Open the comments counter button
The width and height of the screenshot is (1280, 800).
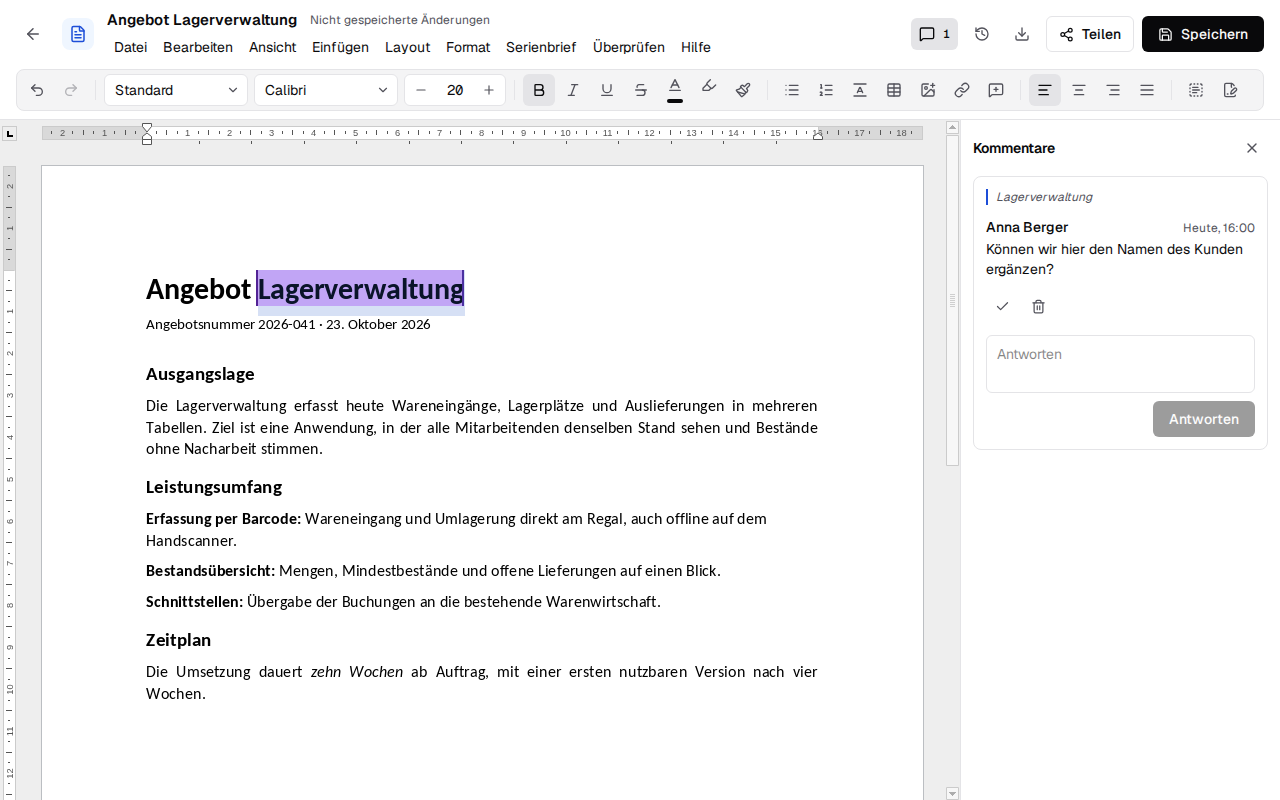[x=934, y=34]
